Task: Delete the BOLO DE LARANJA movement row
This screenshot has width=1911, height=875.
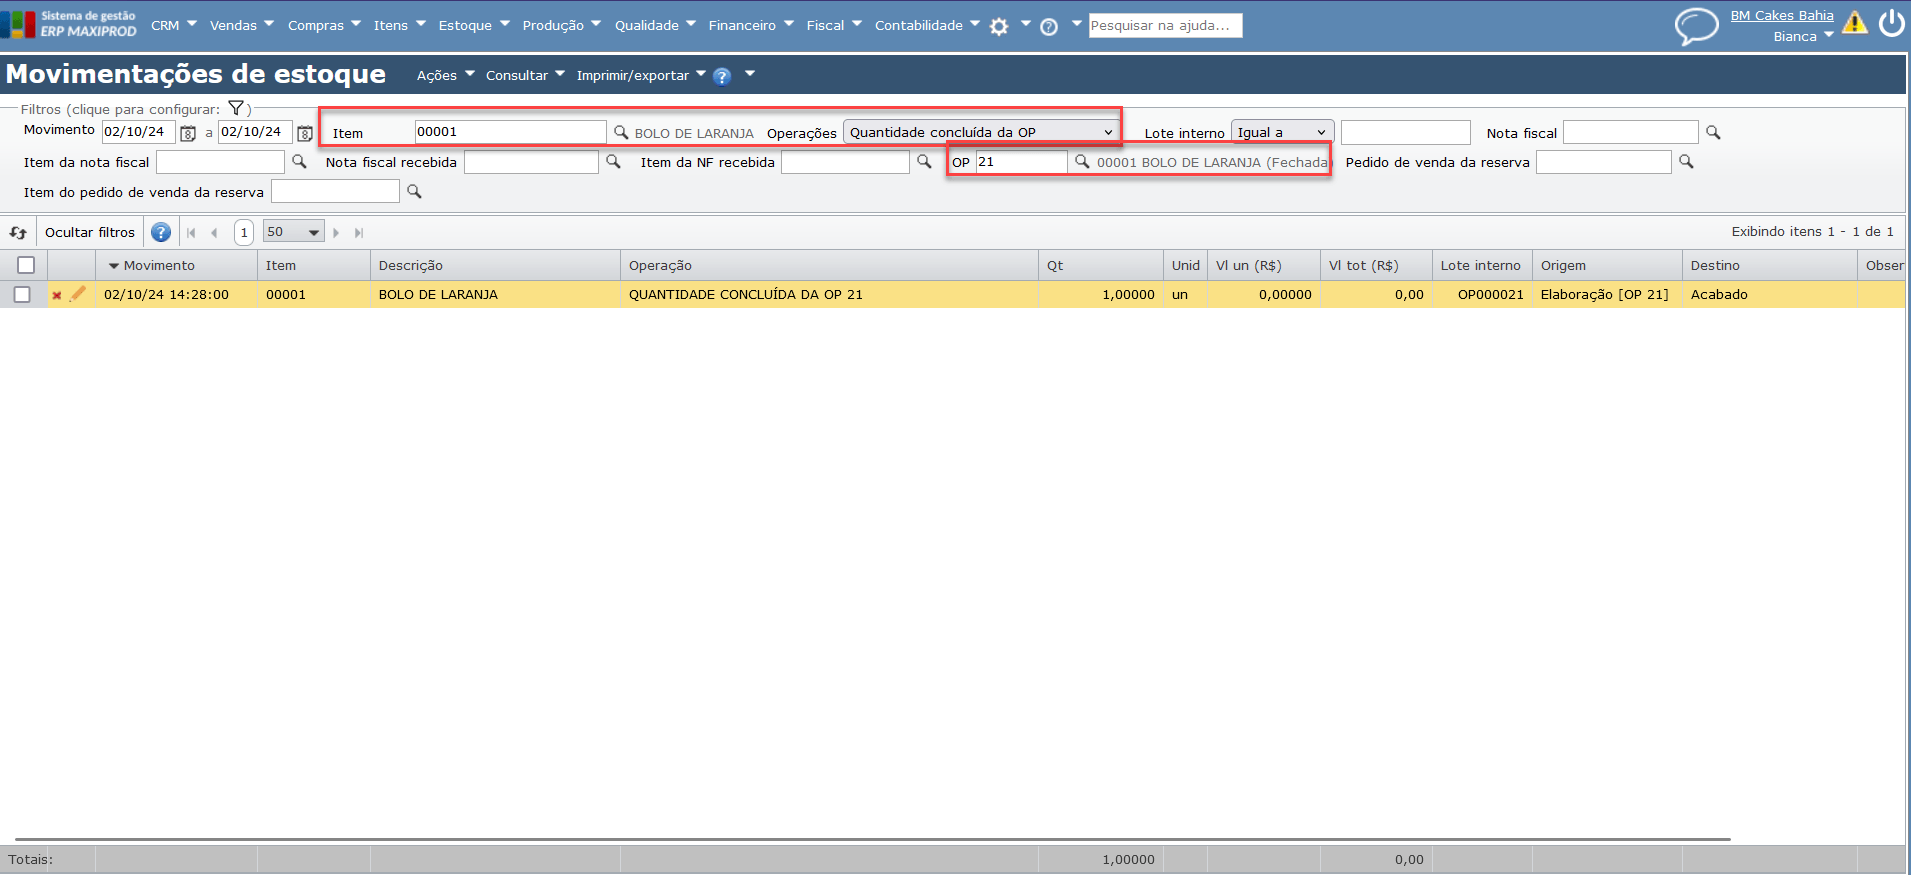Action: pos(57,295)
